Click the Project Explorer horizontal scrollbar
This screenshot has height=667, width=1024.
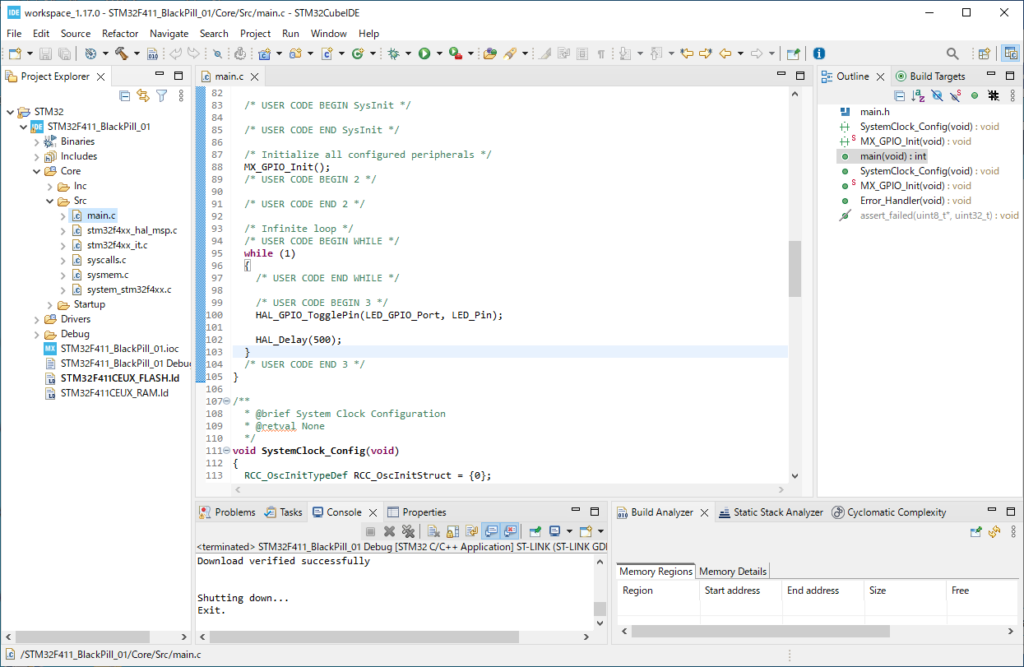83,636
